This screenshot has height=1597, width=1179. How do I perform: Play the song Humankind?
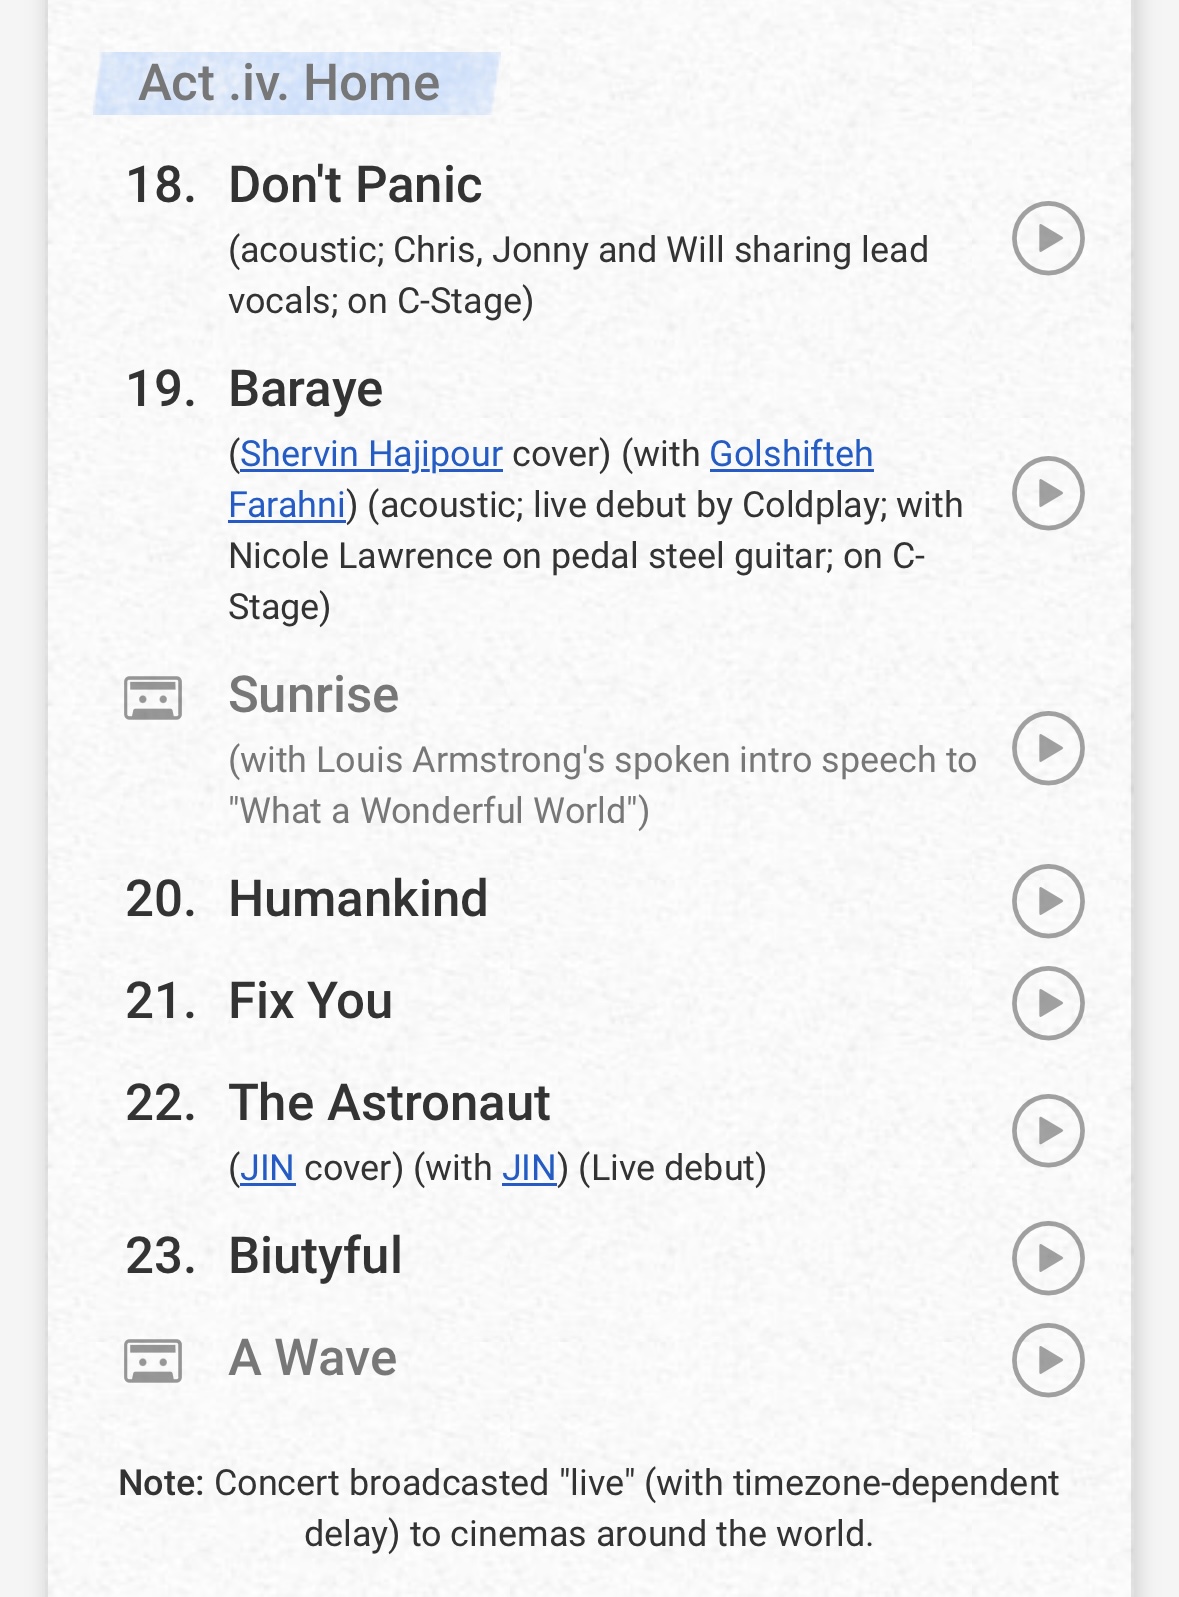pos(1047,901)
